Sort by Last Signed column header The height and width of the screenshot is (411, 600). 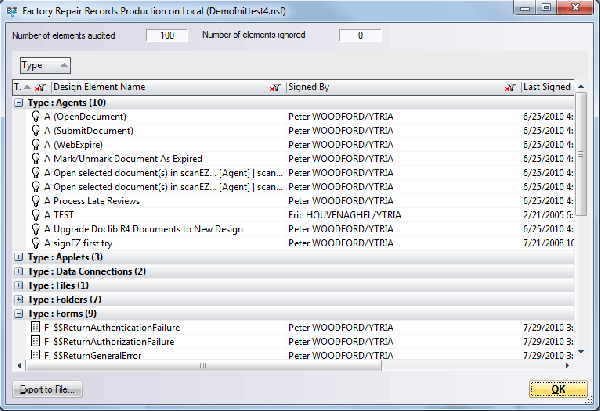547,87
